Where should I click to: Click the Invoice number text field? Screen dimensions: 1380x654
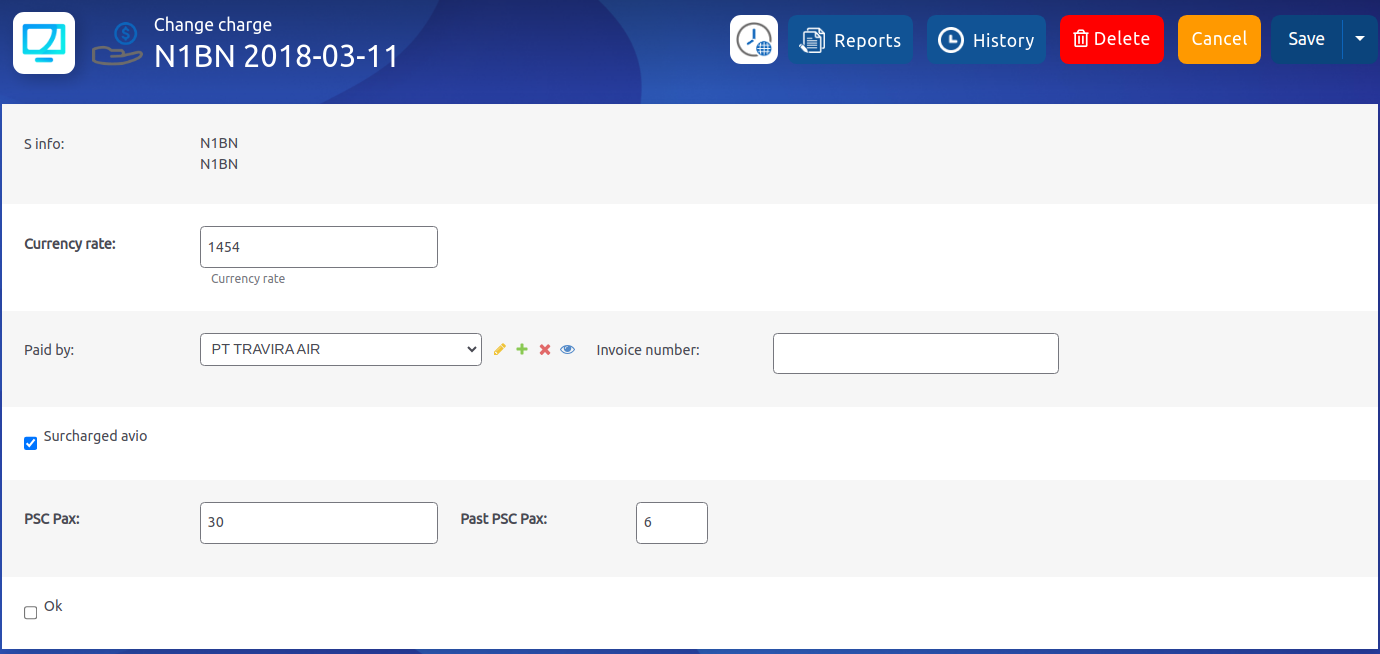coord(915,354)
